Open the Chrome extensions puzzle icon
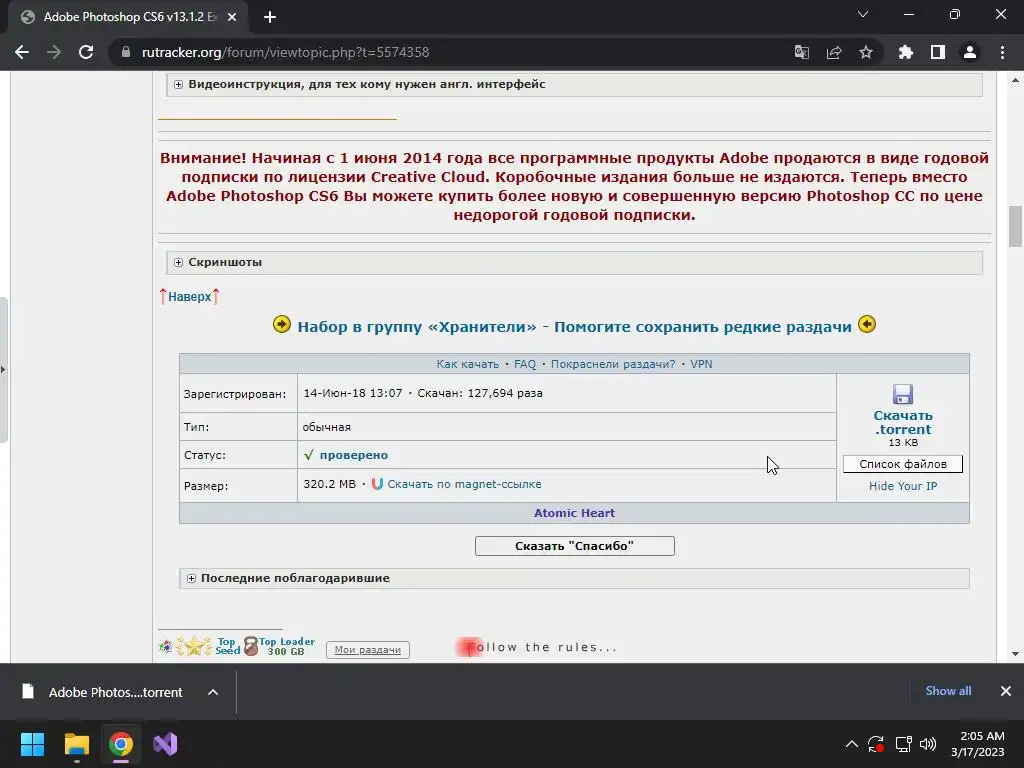 (x=906, y=52)
